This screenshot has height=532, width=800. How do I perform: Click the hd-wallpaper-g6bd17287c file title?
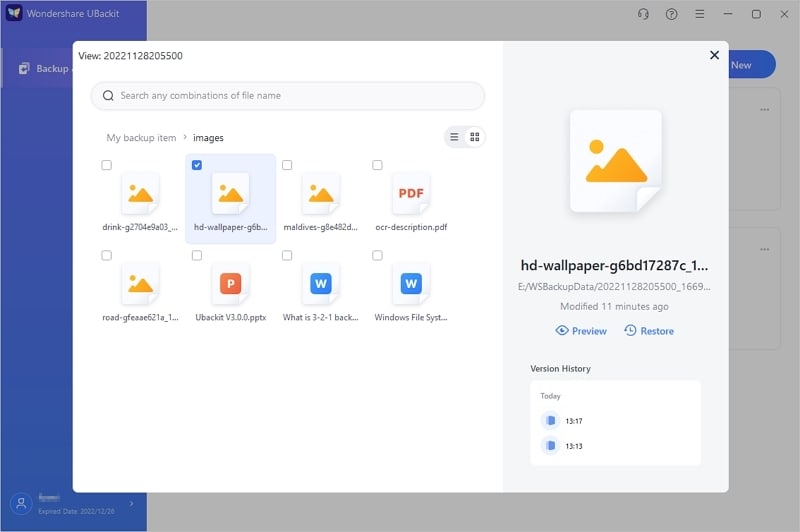[x=614, y=265]
